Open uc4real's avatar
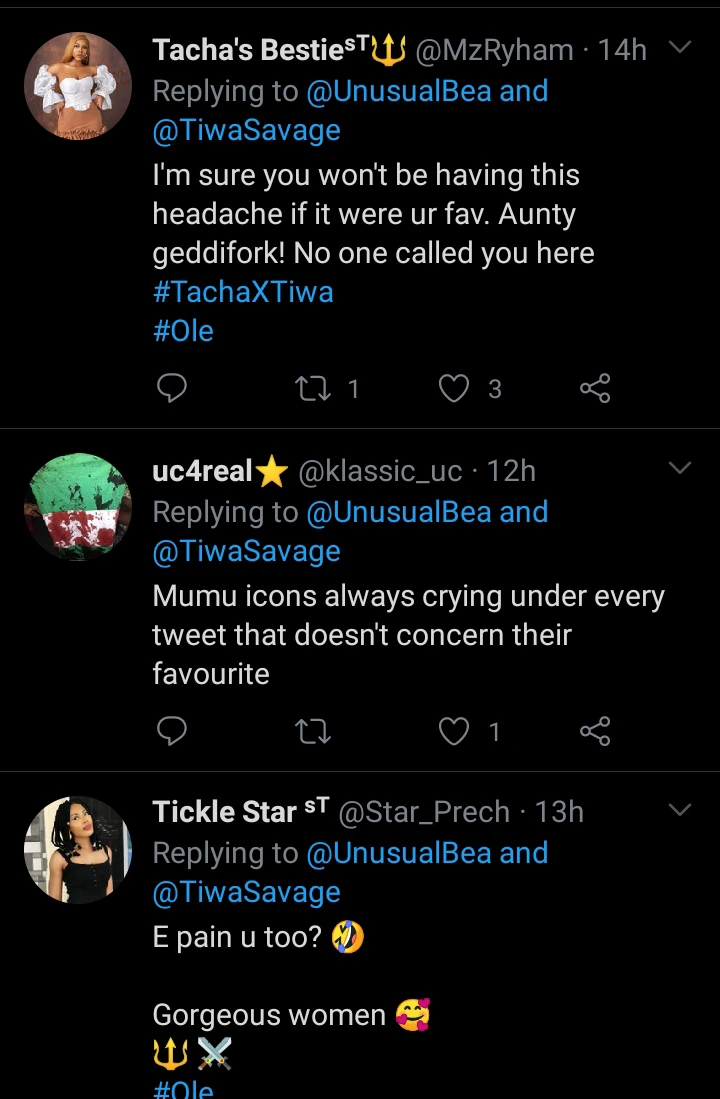Viewport: 720px width, 1099px height. (x=78, y=507)
